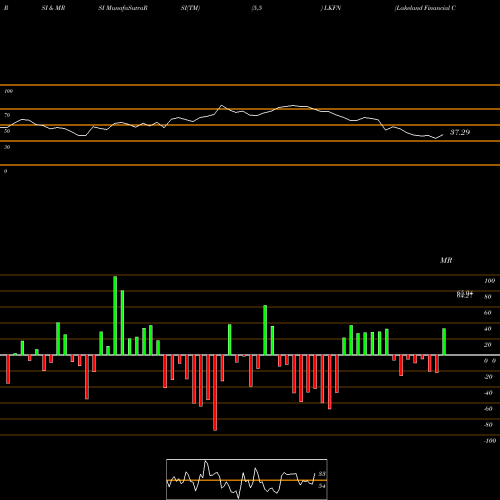500x500 pixels.
Task: Click the current RSI value 37.29
Action: tap(460, 132)
